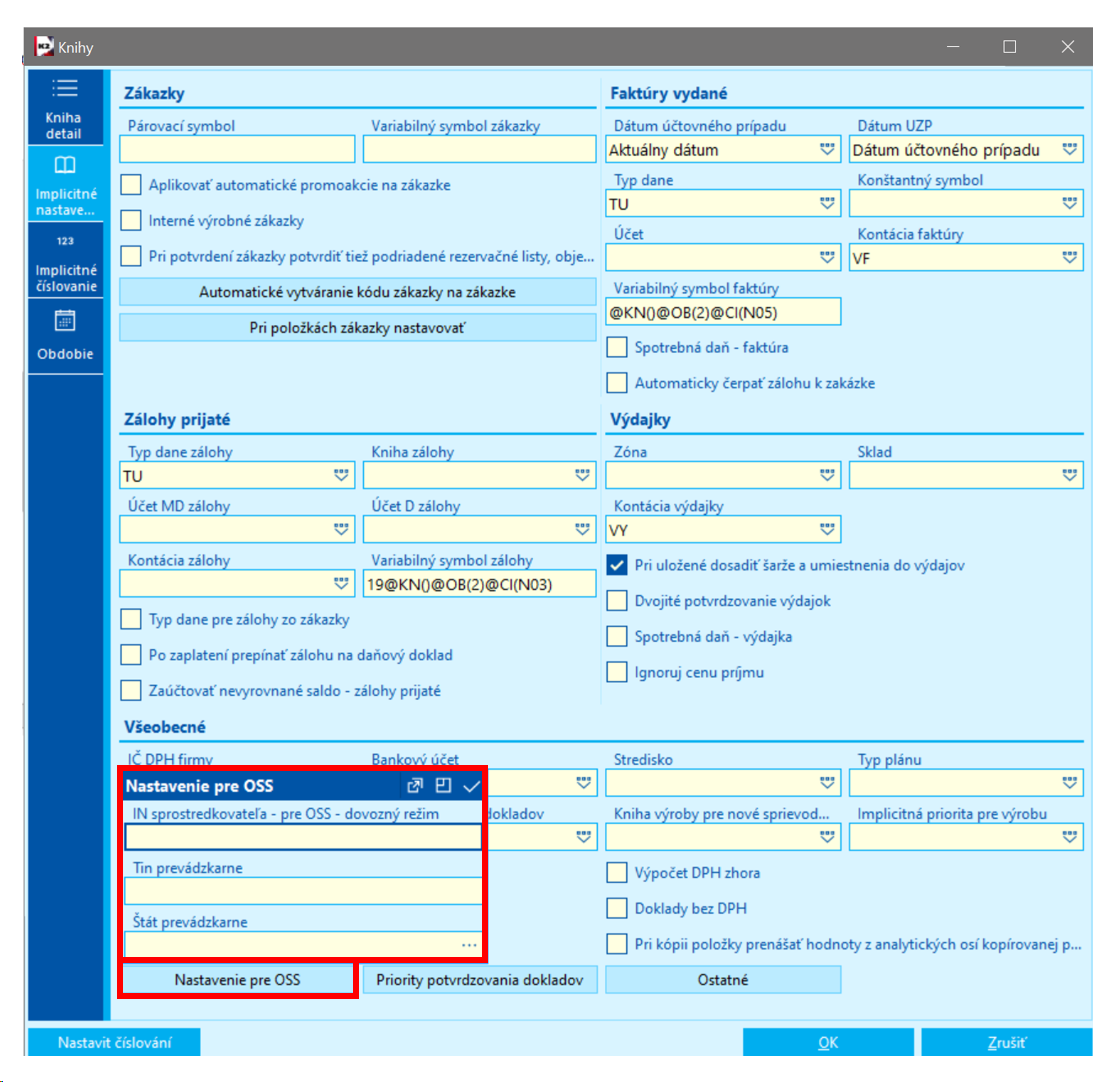Open Kontácia zálohy dropdown
The width and height of the screenshot is (1107, 1082).
(341, 584)
